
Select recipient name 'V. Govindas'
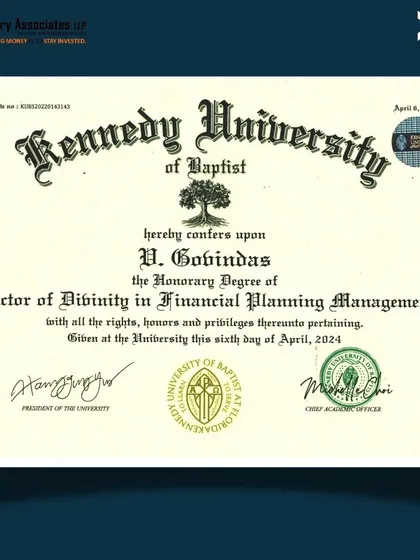204,259
